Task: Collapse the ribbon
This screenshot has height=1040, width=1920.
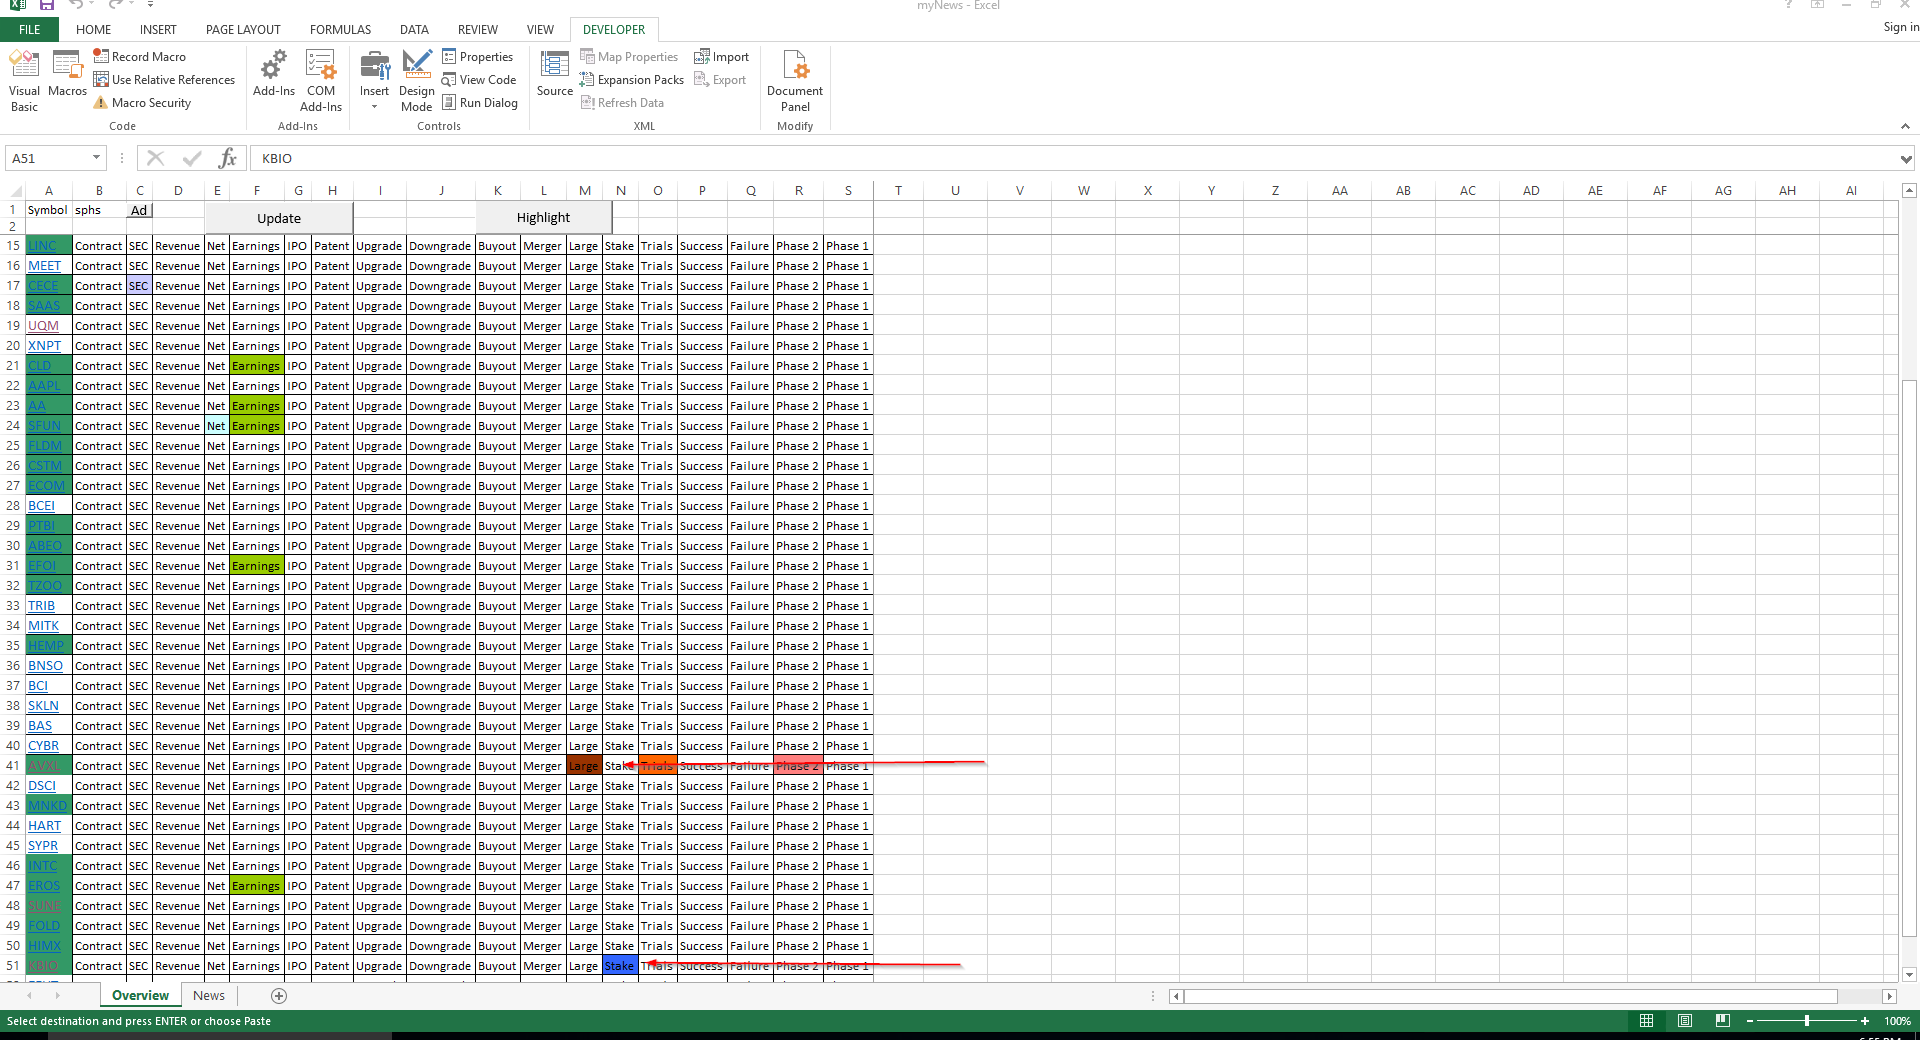Action: [1905, 126]
